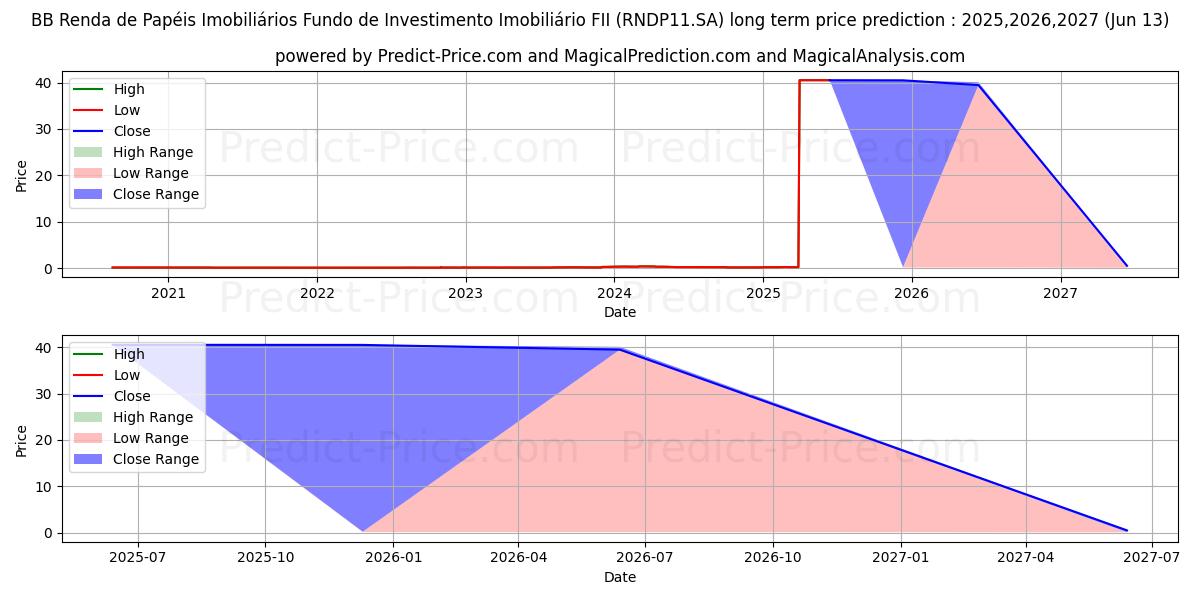This screenshot has height=600, width=1200.
Task: Click the red Low line marker in lower legend
Action: (91, 376)
